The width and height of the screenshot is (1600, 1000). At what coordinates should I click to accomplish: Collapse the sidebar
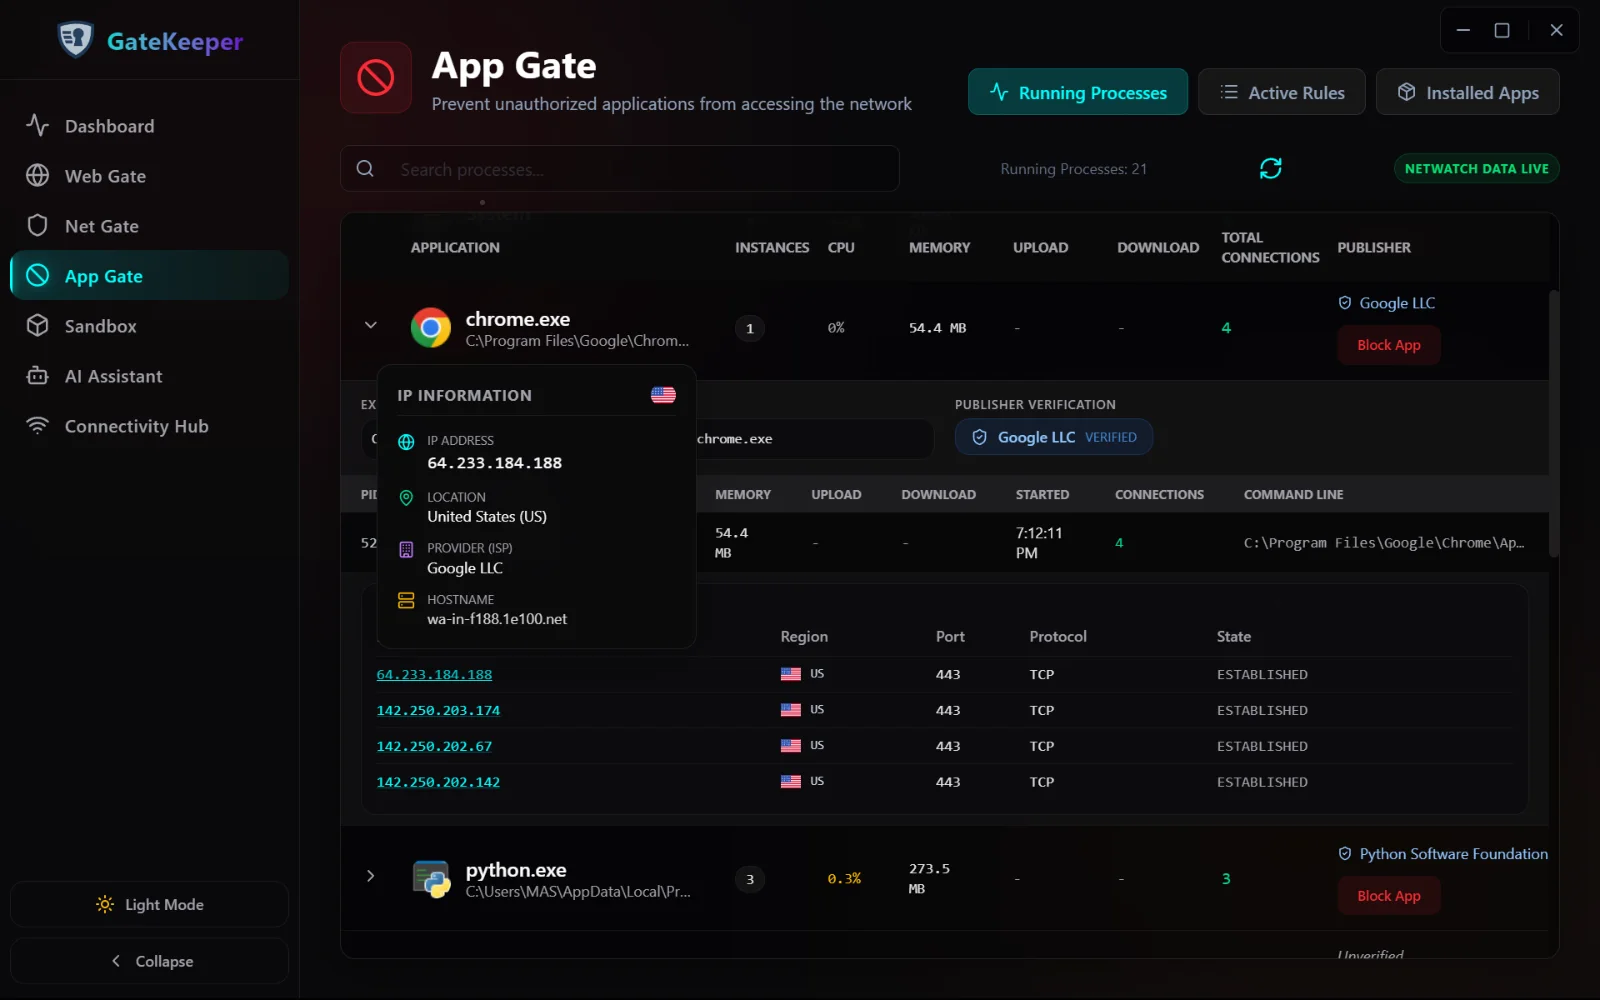[150, 961]
